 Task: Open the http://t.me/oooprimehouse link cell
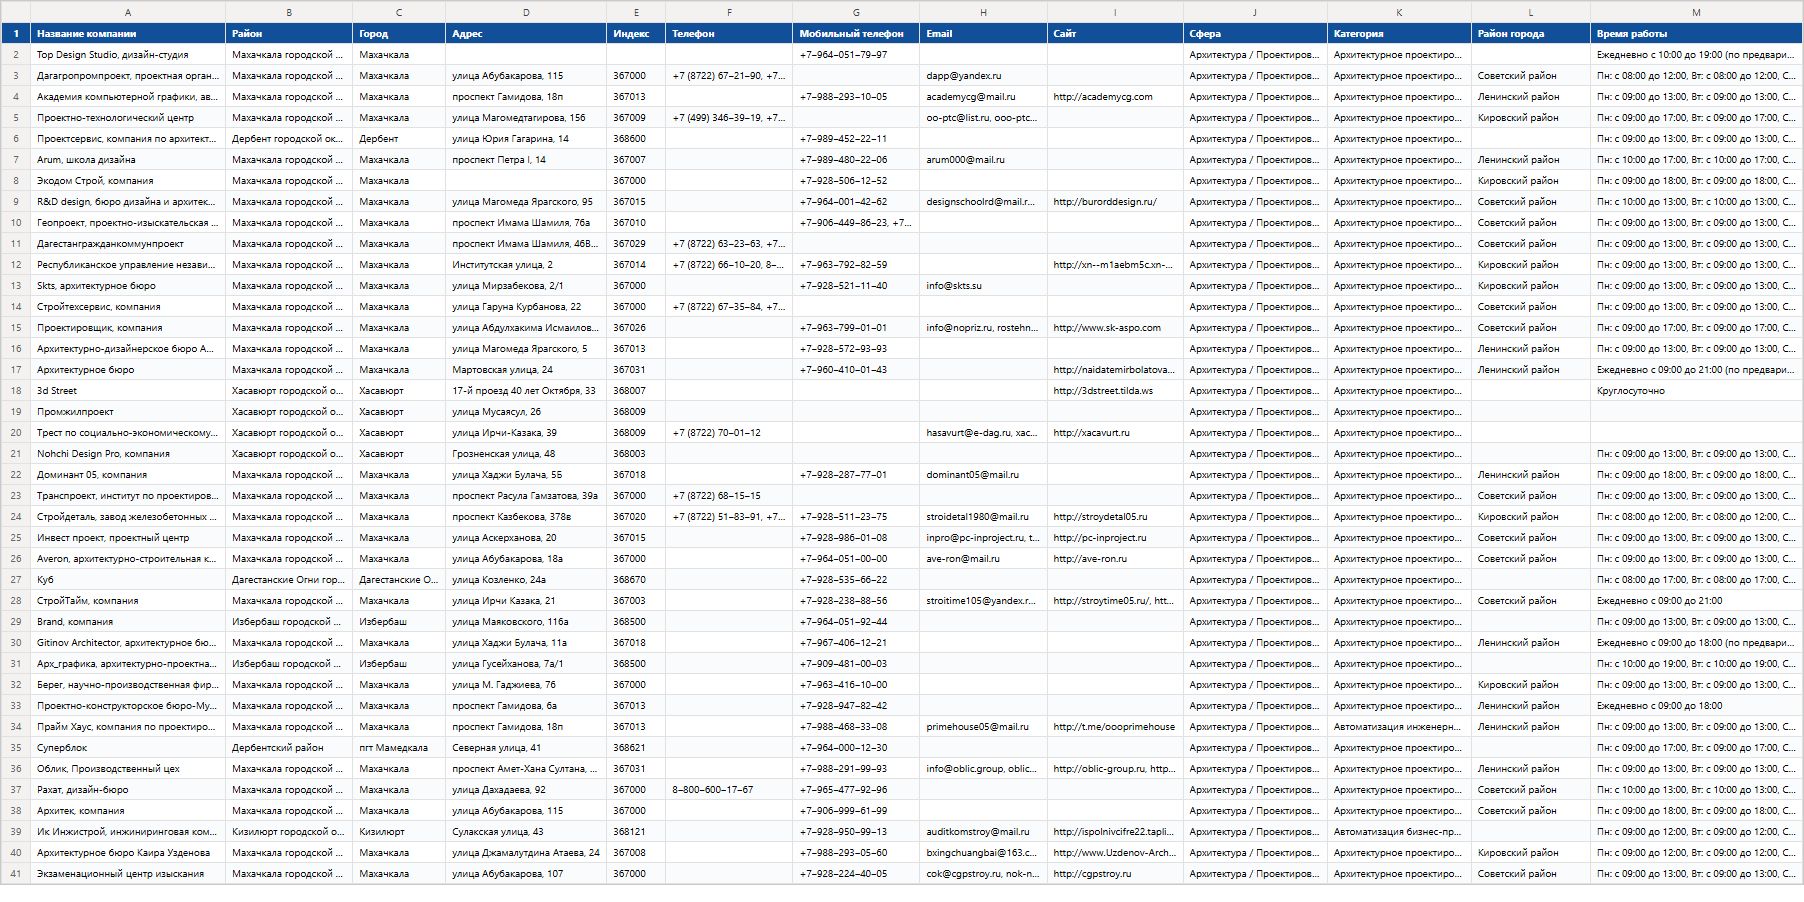pyautogui.click(x=1115, y=727)
